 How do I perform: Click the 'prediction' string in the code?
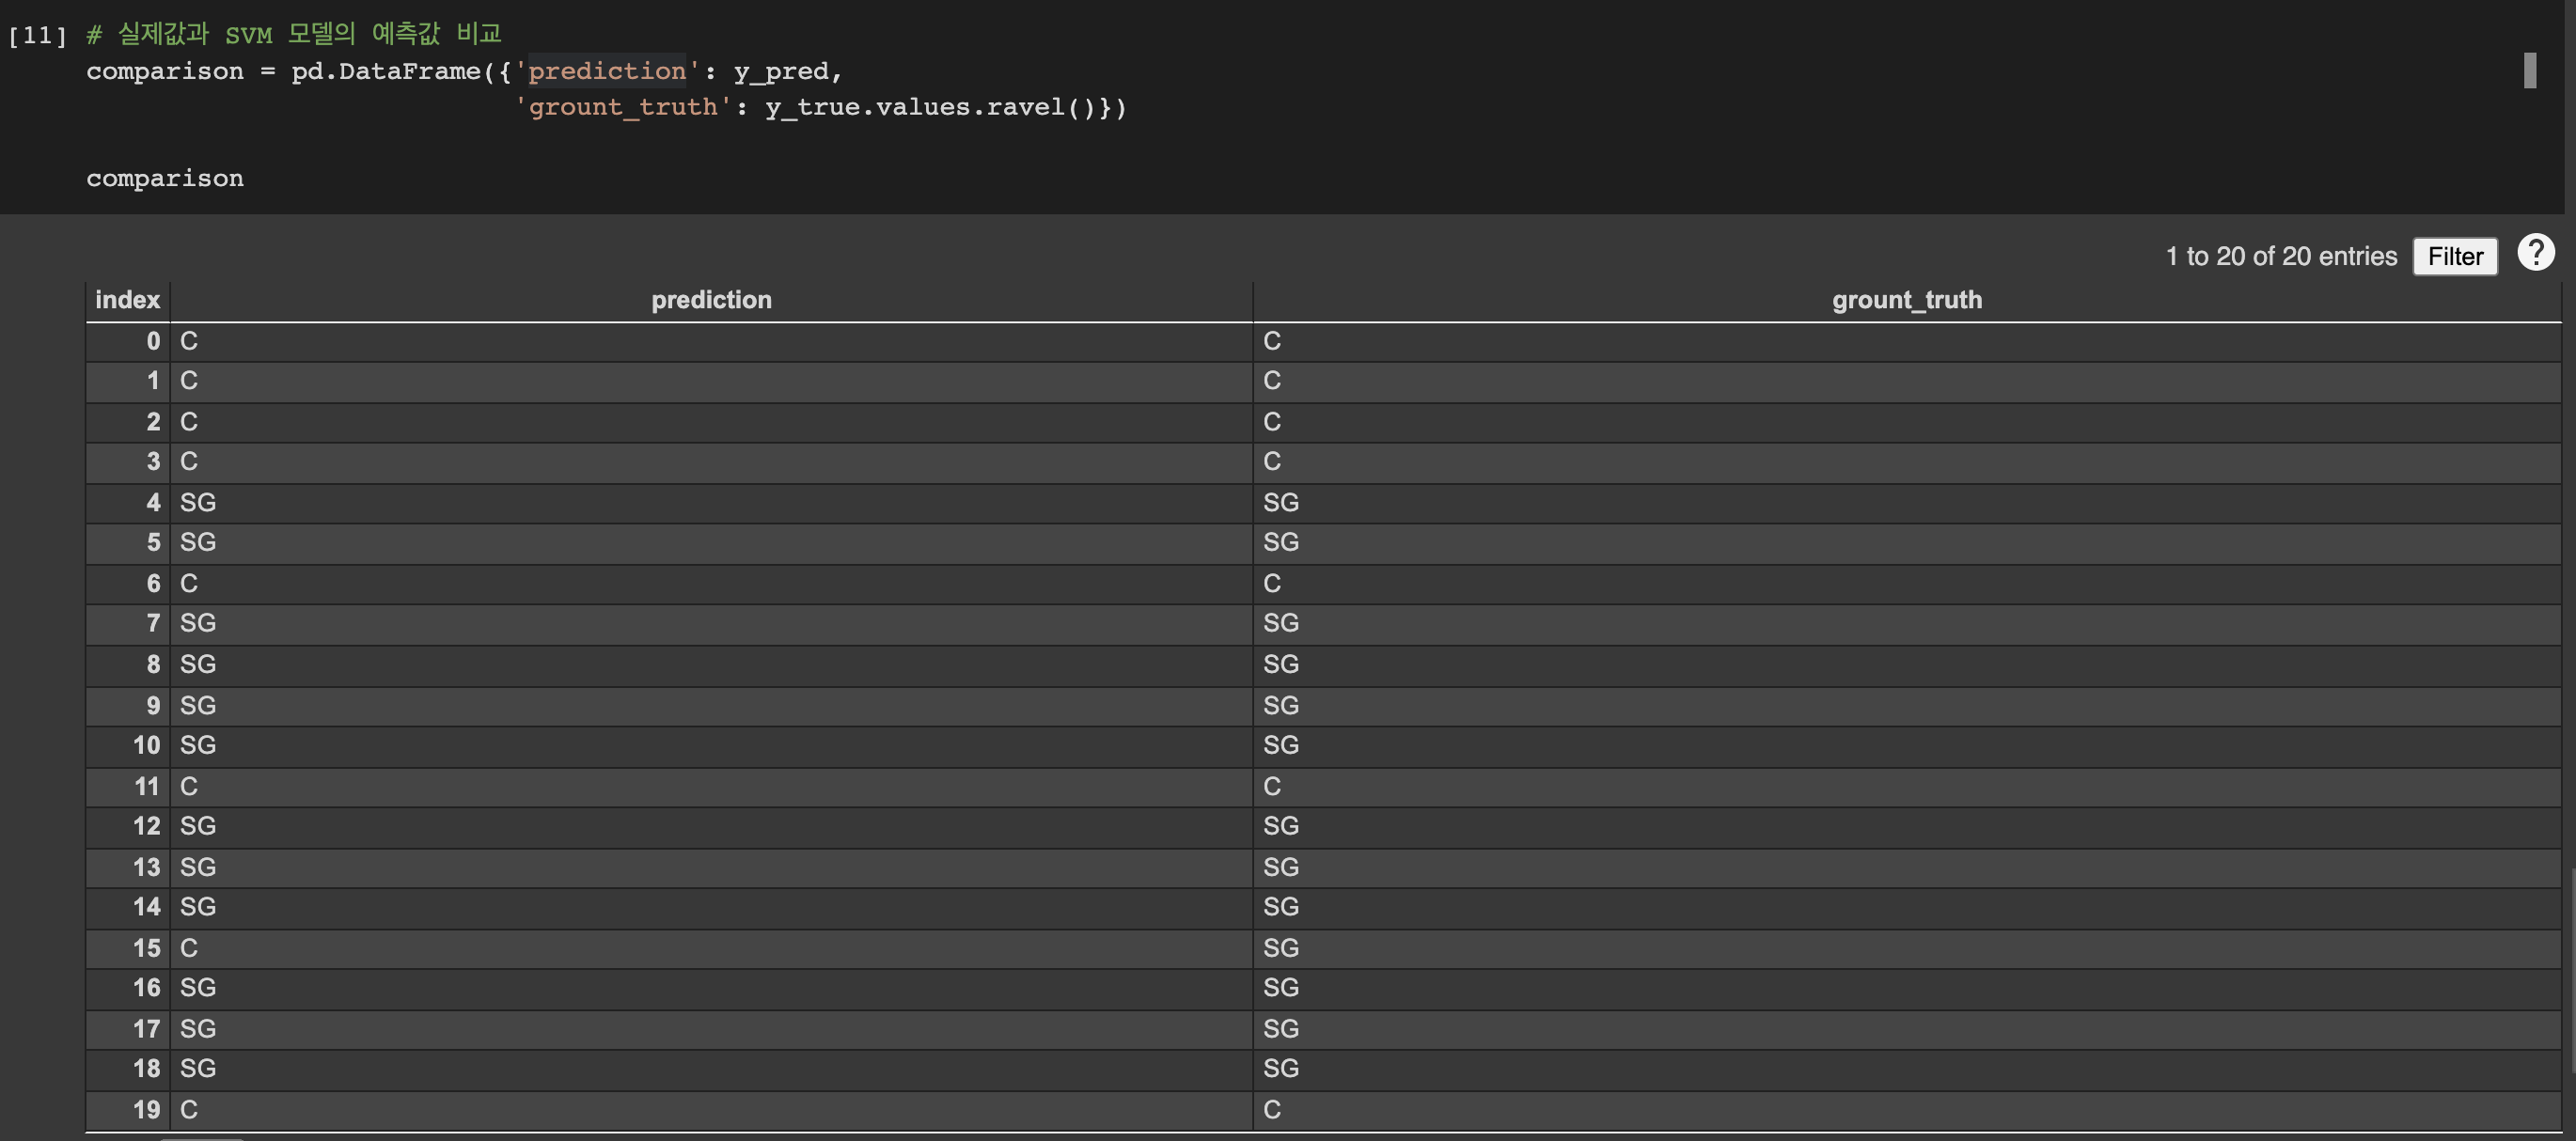[607, 71]
